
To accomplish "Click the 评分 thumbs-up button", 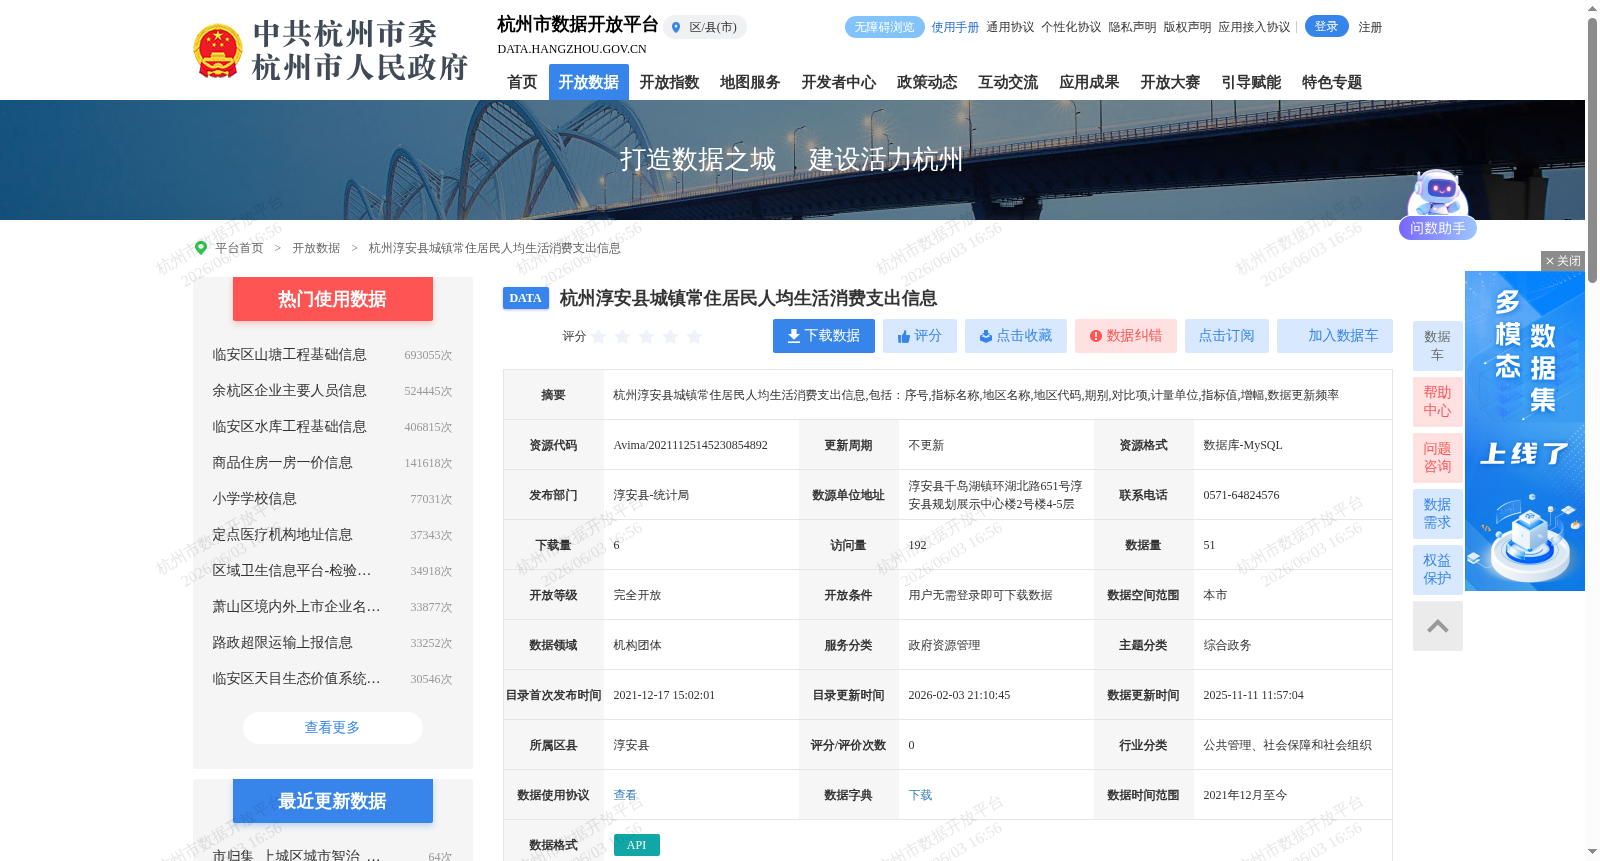I will coord(920,336).
